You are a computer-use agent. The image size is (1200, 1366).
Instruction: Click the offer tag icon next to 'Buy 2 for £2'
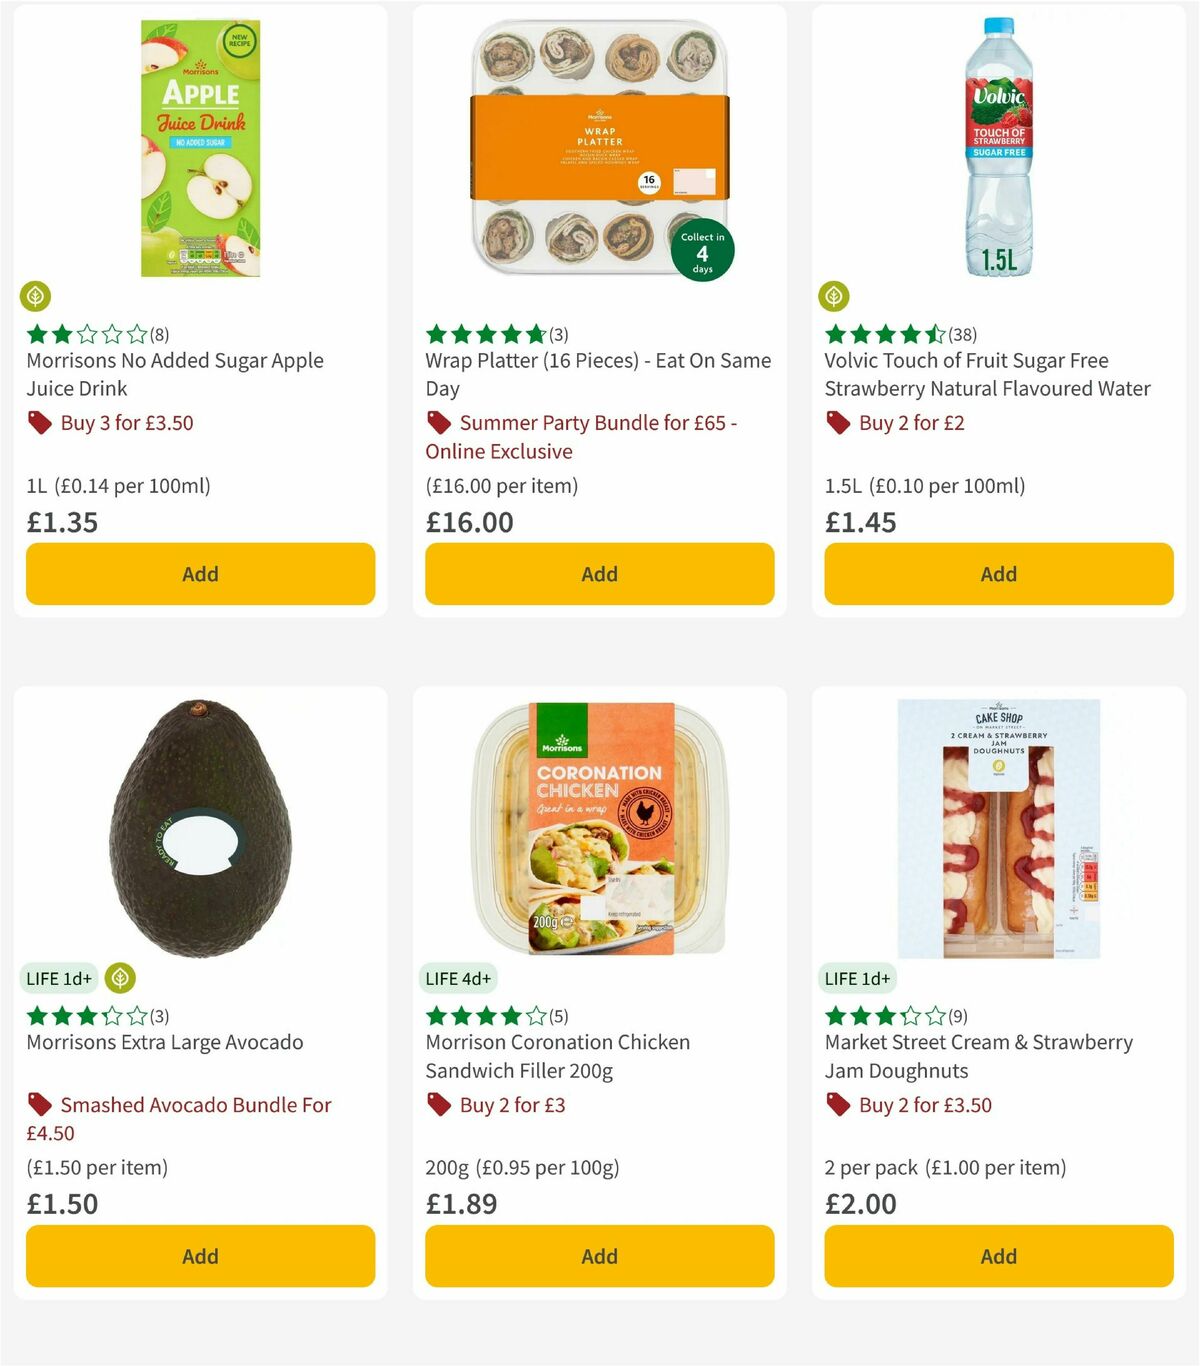[837, 423]
